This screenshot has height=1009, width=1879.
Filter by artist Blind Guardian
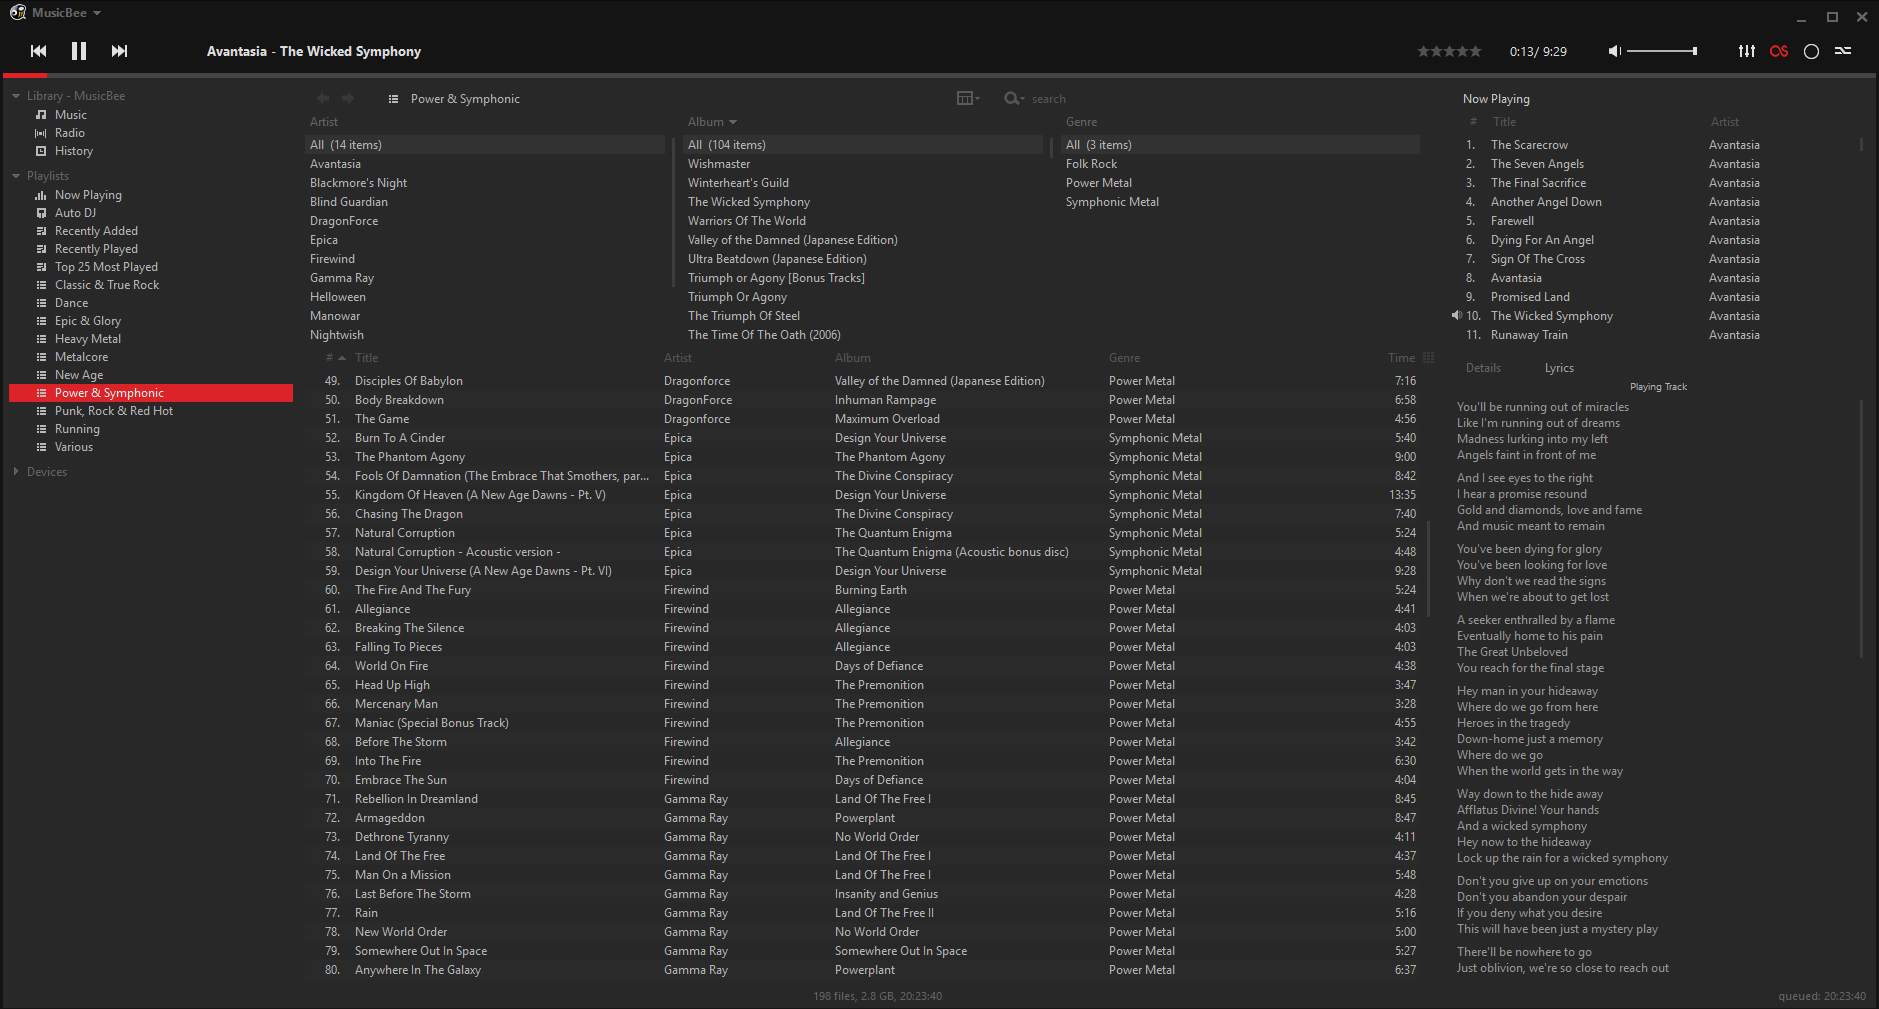tap(349, 202)
